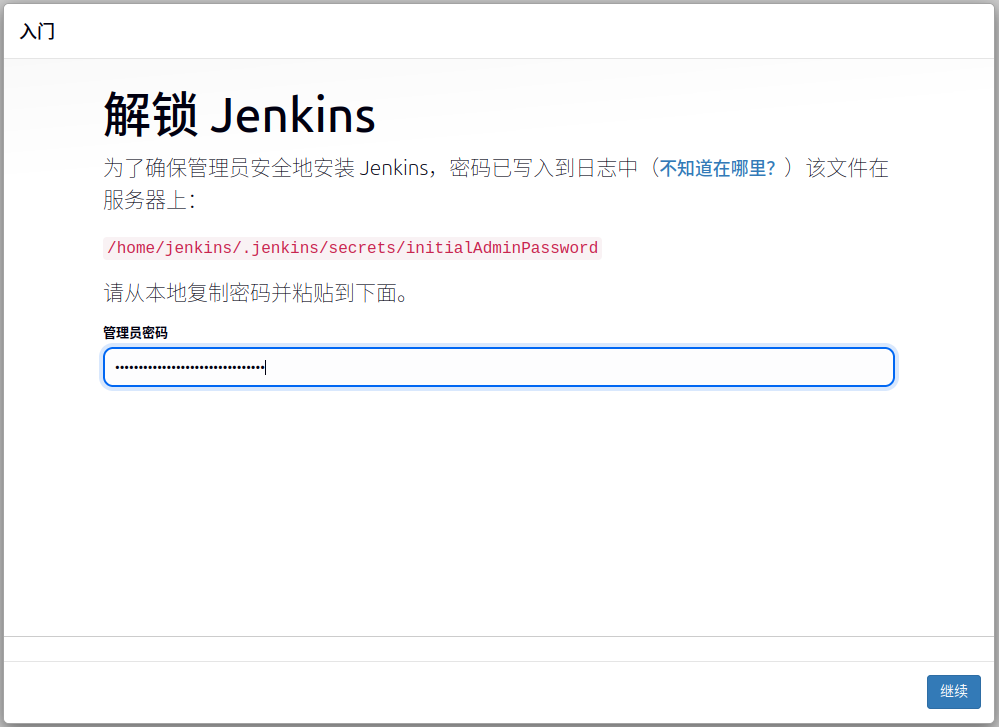Image resolution: width=999 pixels, height=727 pixels.
Task: Click the 入门 title in the header
Action: (38, 31)
